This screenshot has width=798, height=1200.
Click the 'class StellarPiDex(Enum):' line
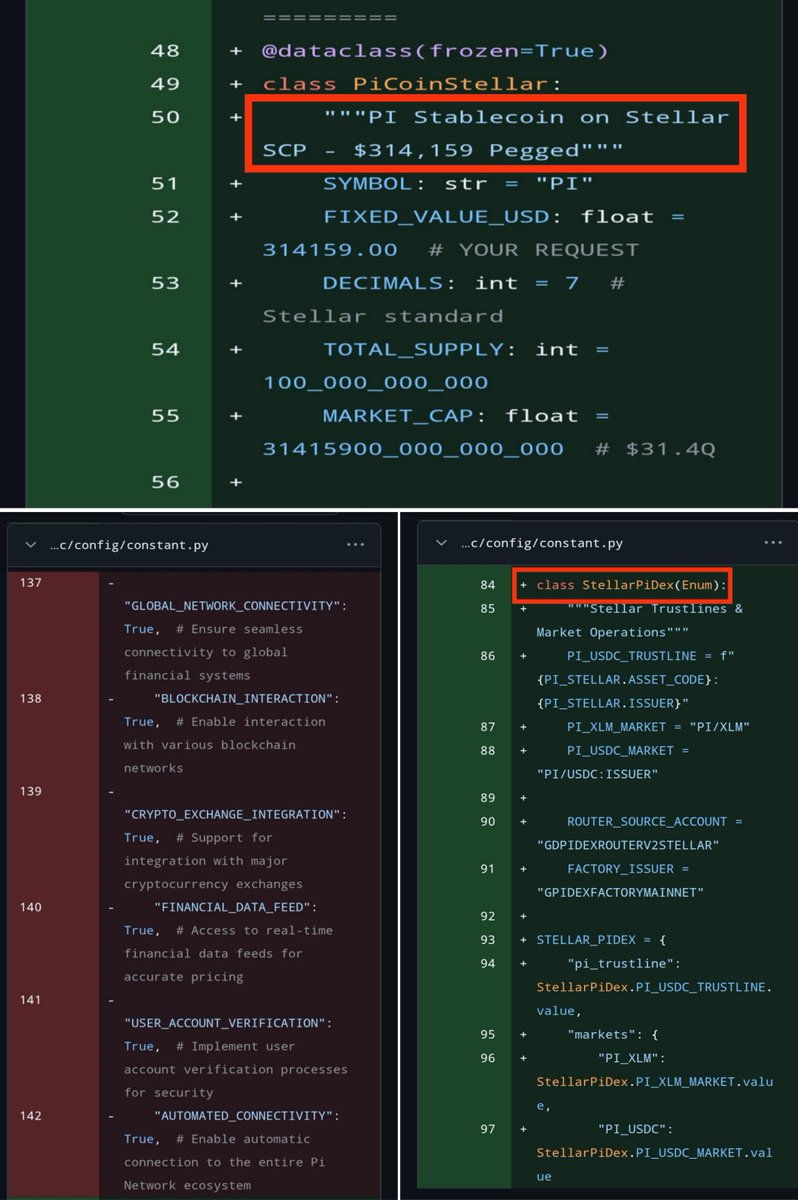pos(633,585)
